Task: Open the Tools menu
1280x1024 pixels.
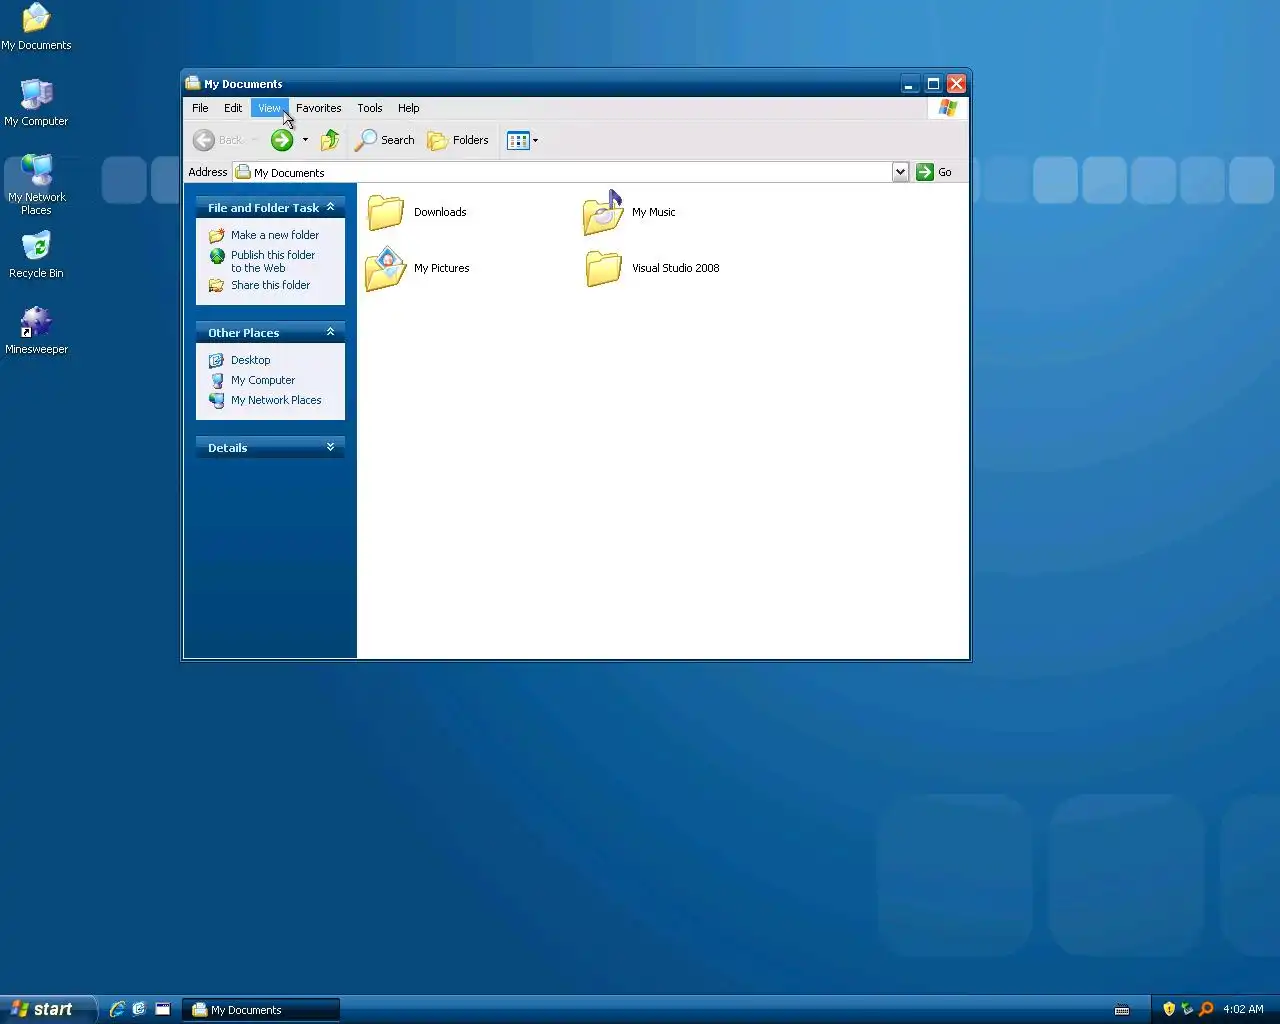Action: click(x=370, y=108)
